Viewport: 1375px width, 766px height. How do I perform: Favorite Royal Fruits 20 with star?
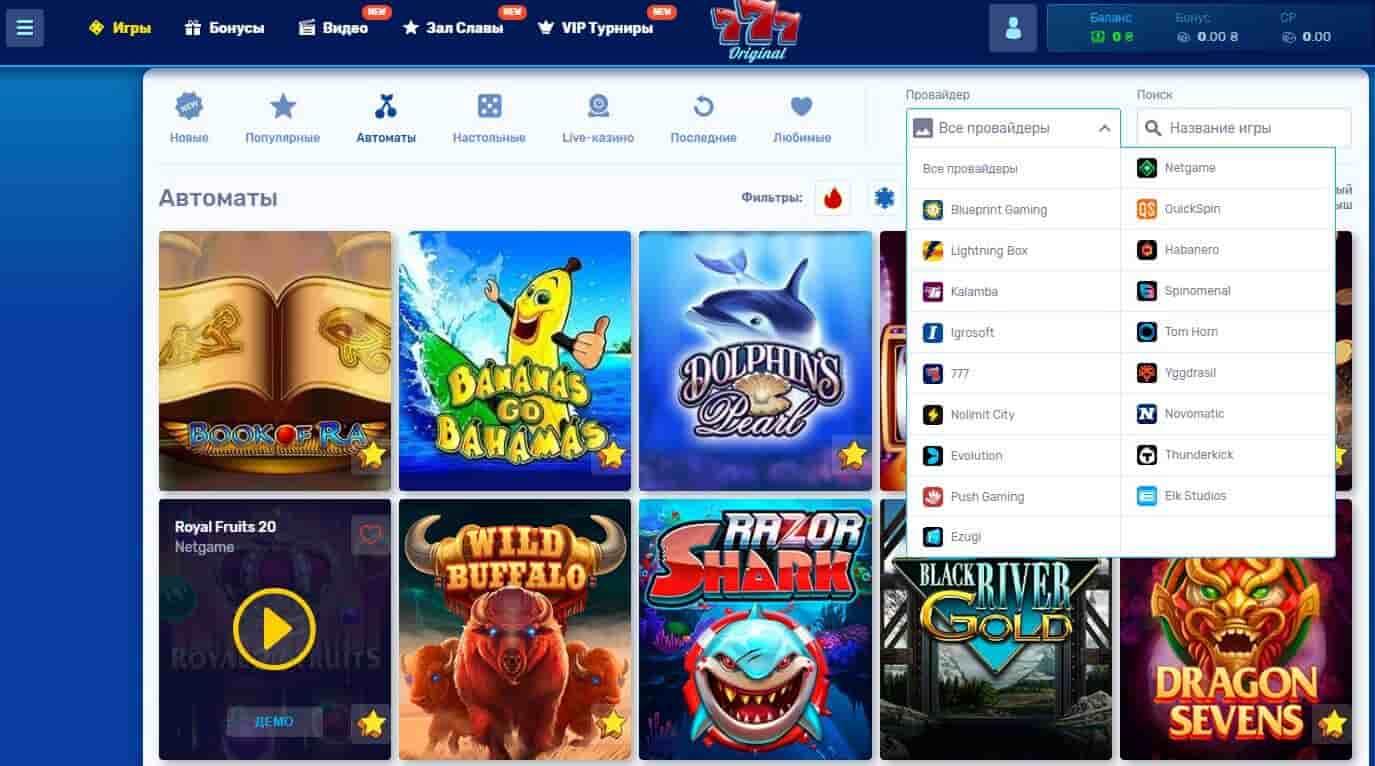point(372,723)
